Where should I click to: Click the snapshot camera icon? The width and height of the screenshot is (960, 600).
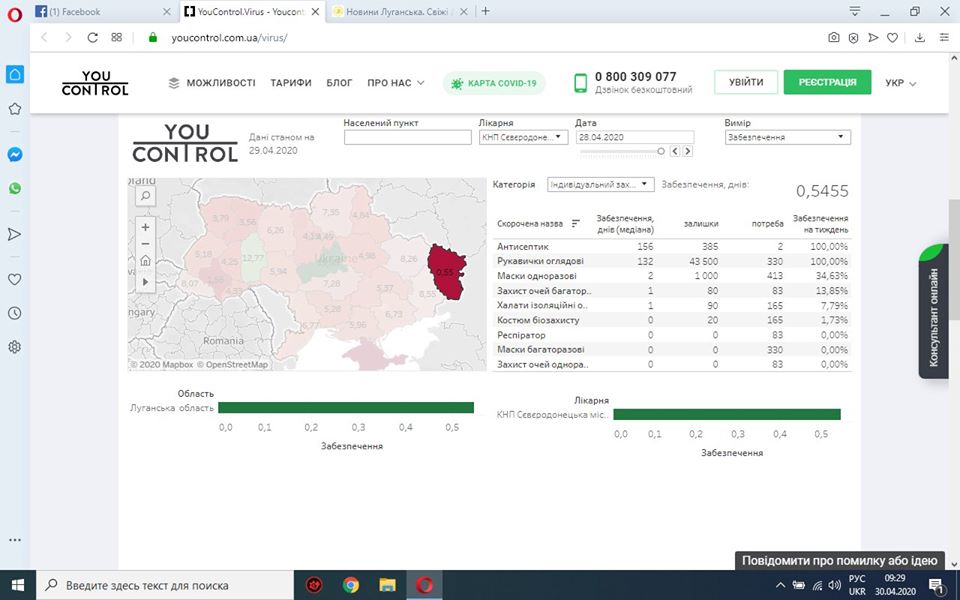click(834, 38)
